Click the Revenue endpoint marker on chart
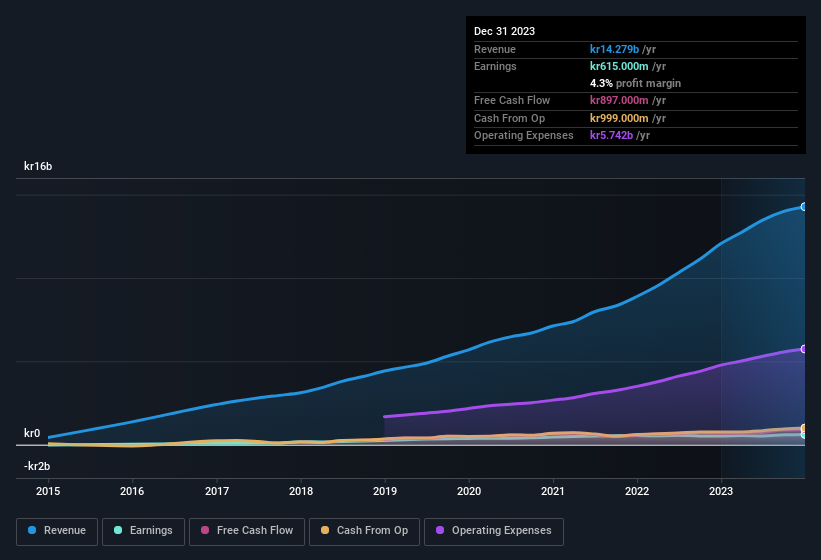The image size is (821, 560). [x=803, y=207]
